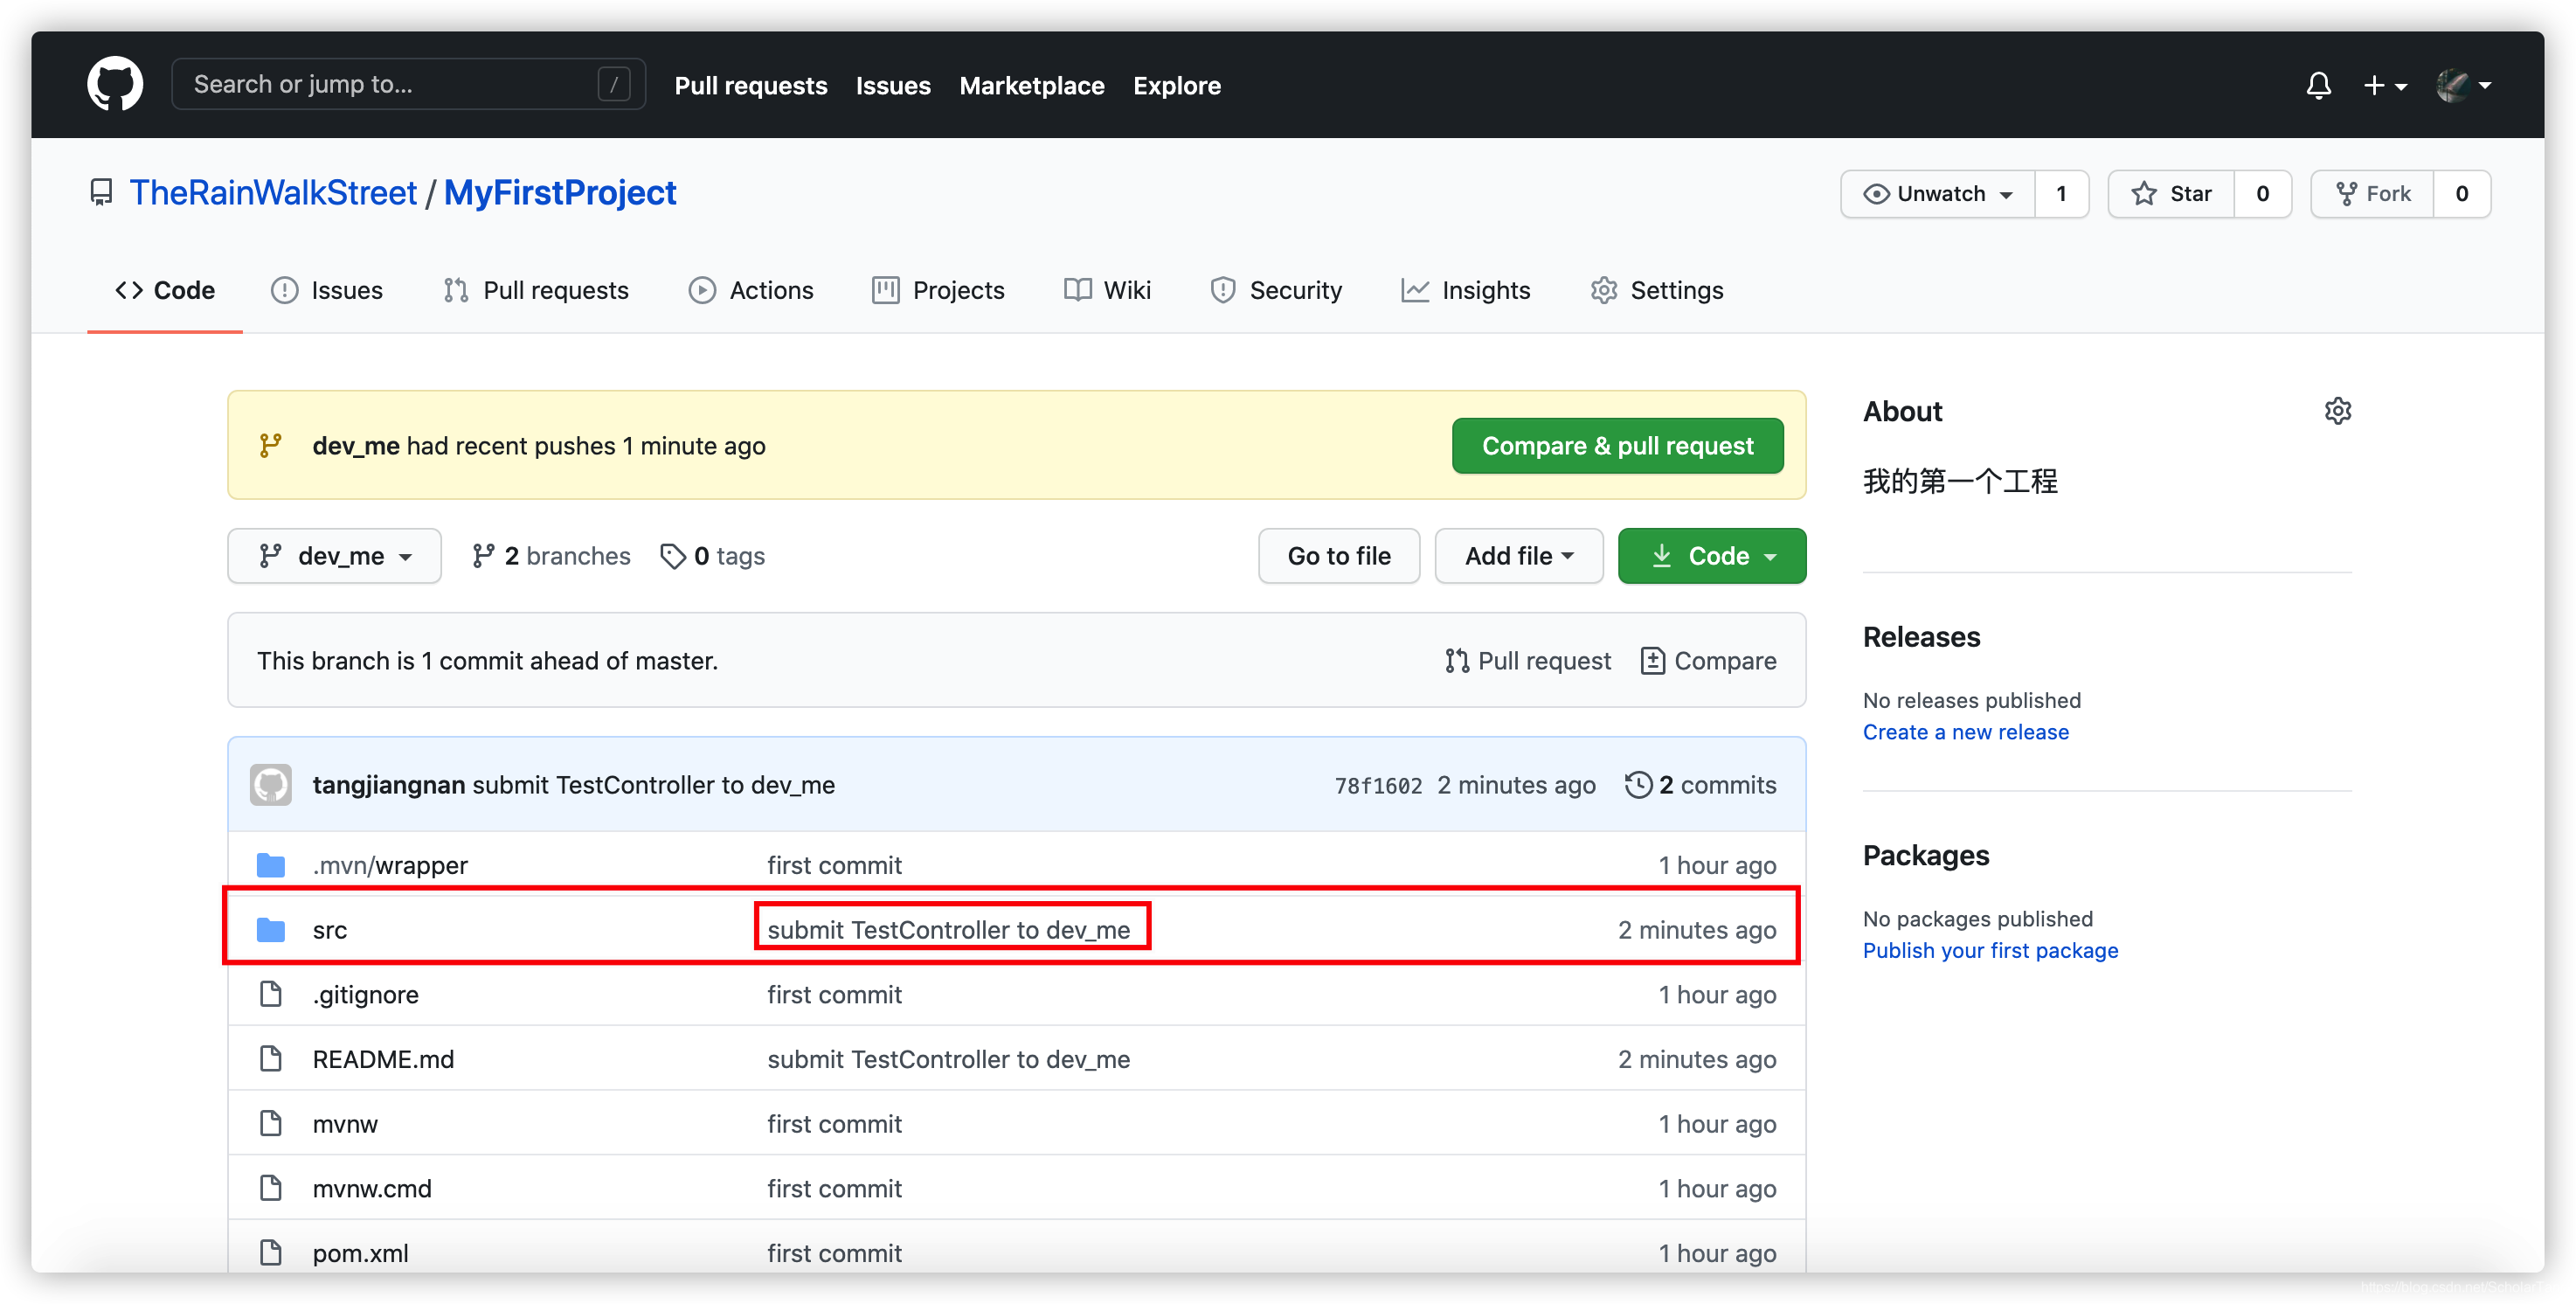View the 2 branches list
The image size is (2576, 1304).
pyautogui.click(x=551, y=556)
